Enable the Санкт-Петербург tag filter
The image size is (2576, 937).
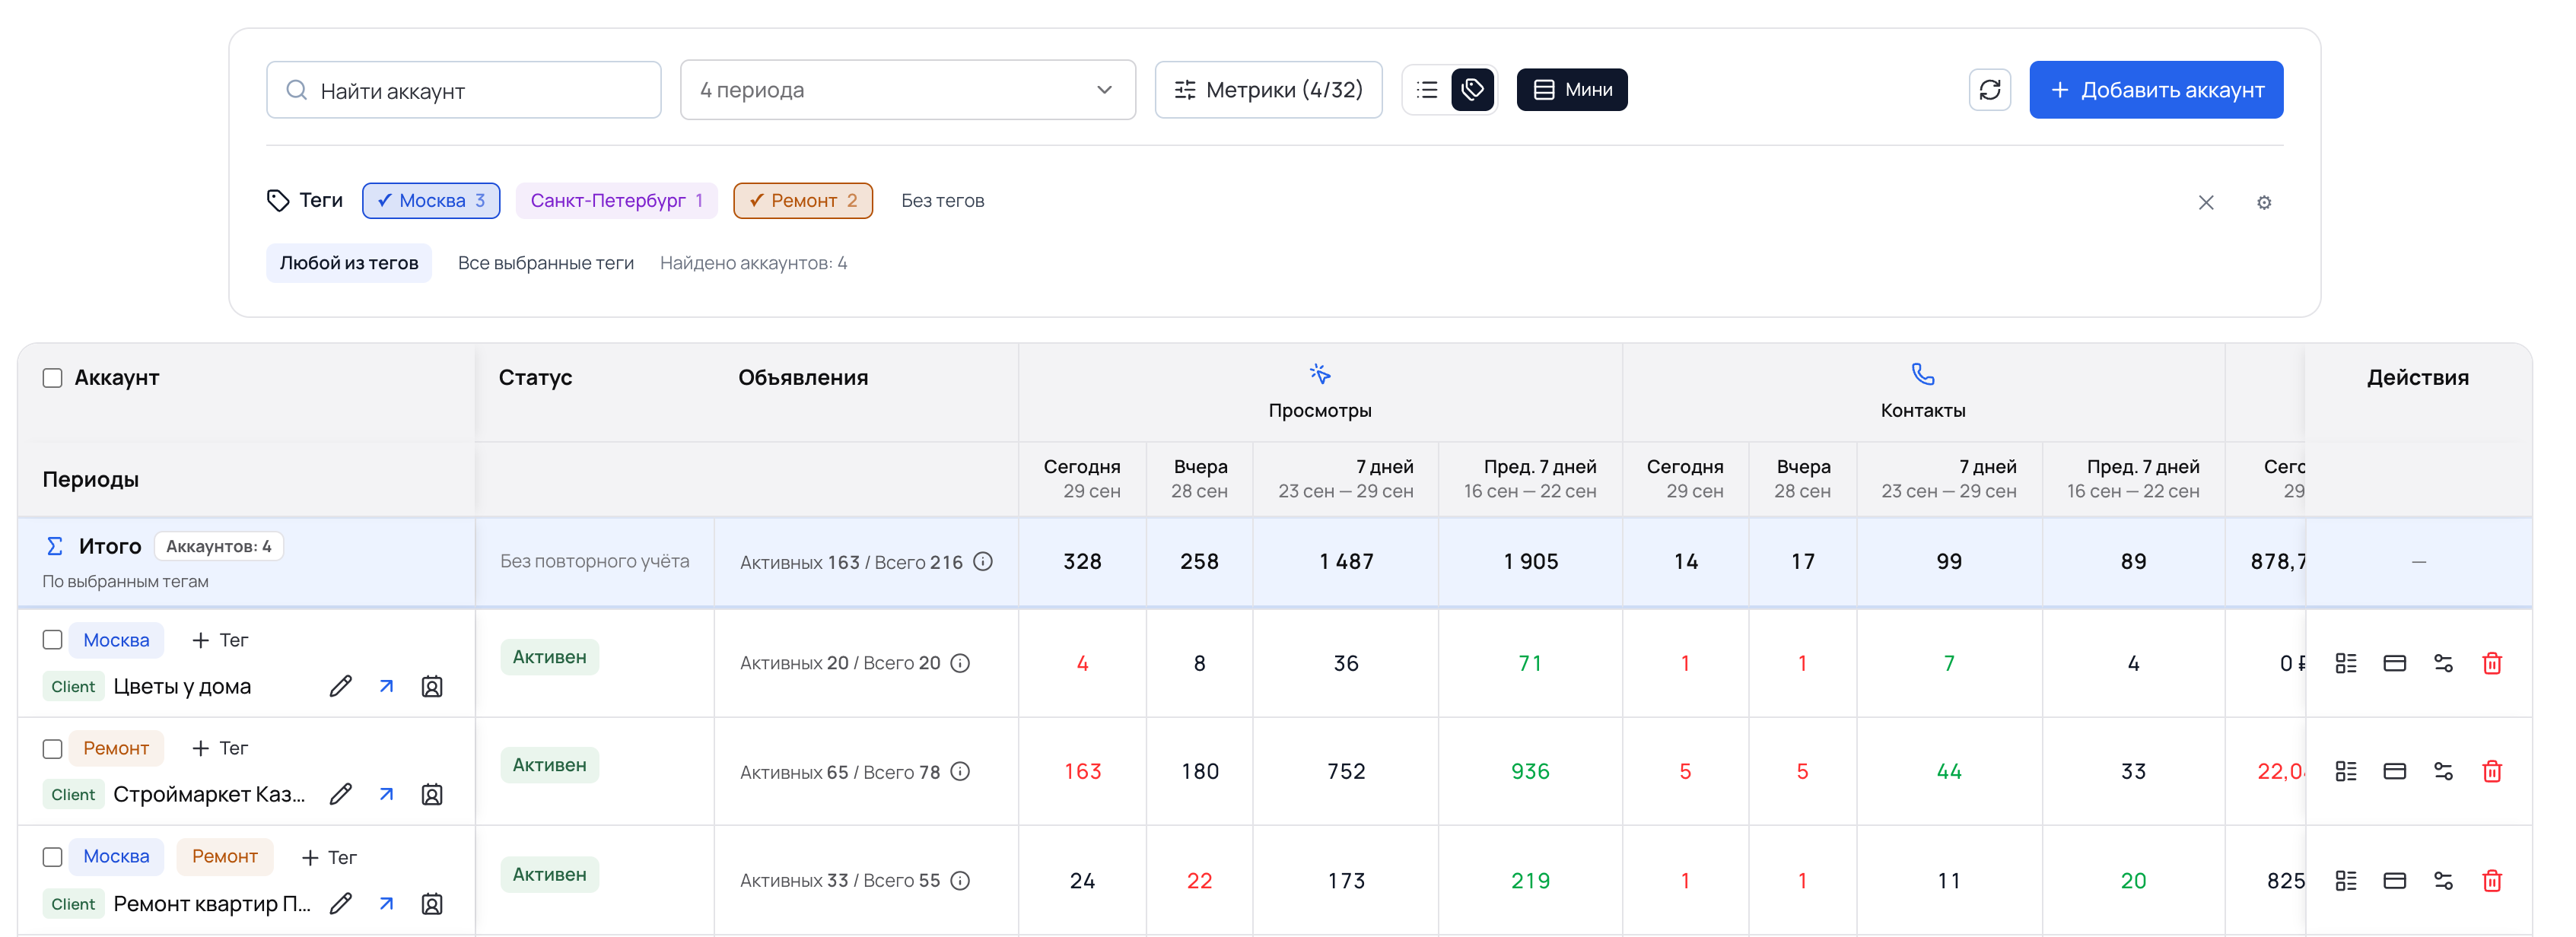617,201
